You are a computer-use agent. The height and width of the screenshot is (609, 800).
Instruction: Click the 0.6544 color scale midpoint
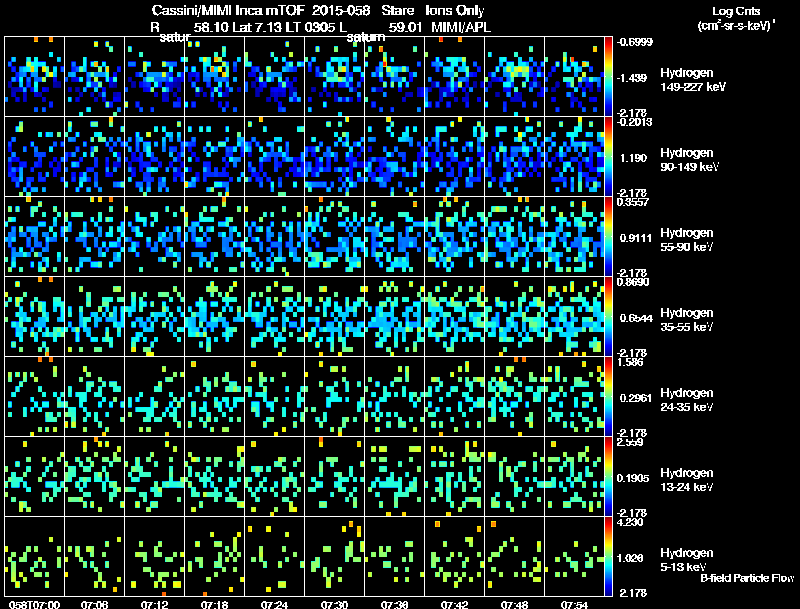pos(636,318)
